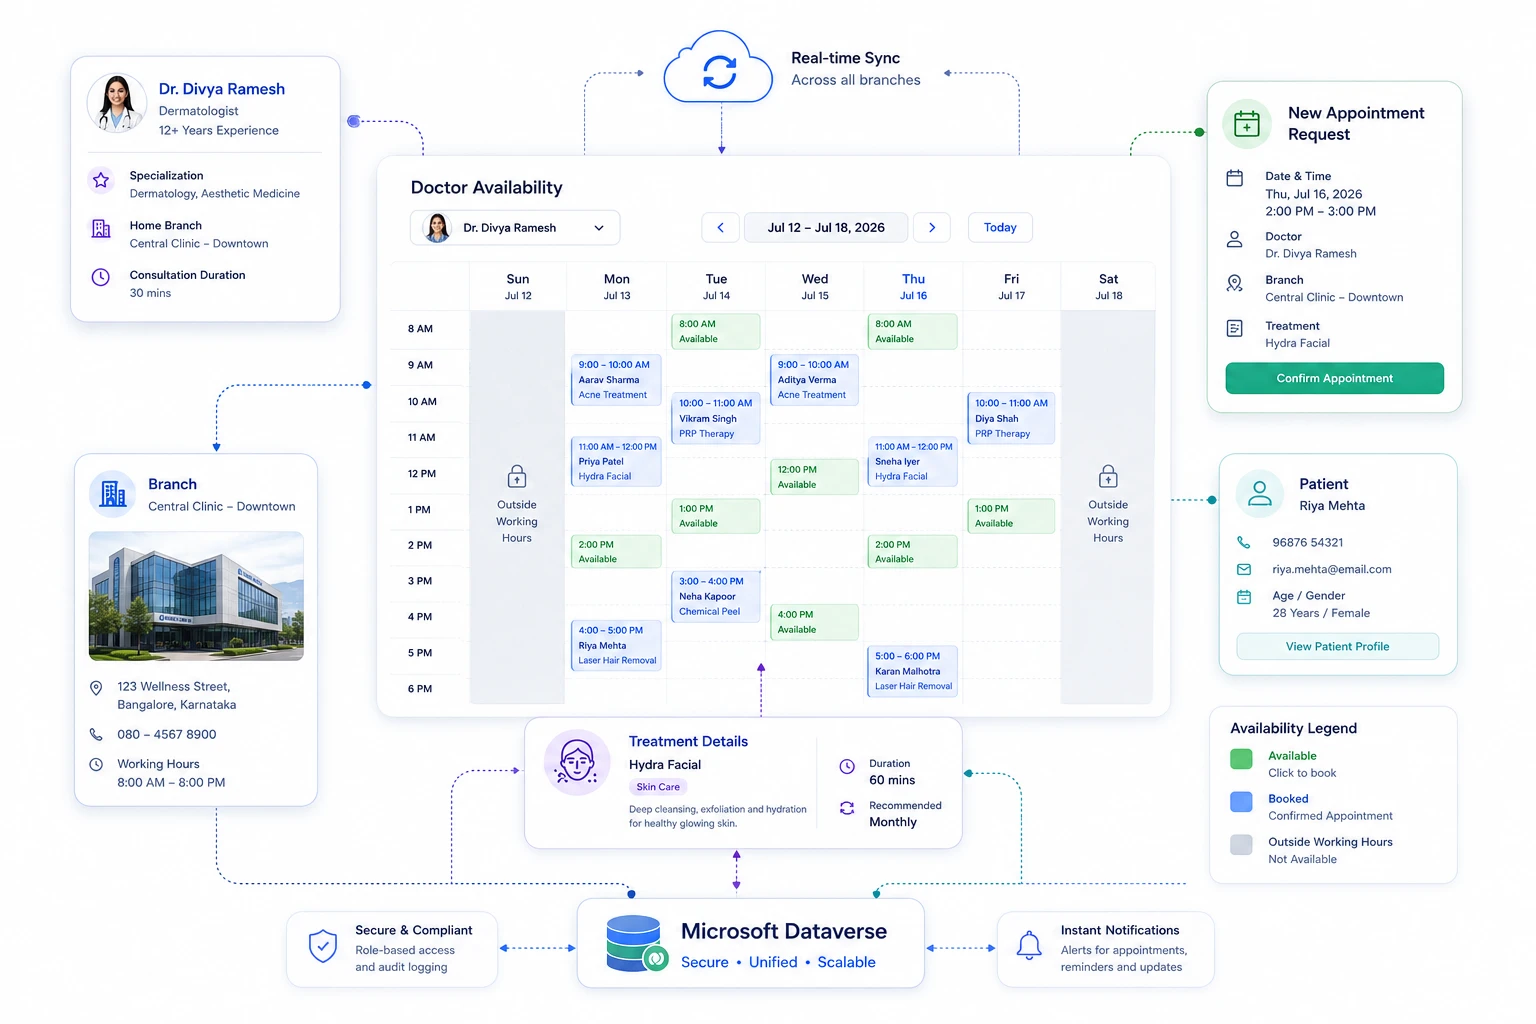Click the New Appointment Request calendar-plus icon
The height and width of the screenshot is (1024, 1536).
tap(1247, 124)
